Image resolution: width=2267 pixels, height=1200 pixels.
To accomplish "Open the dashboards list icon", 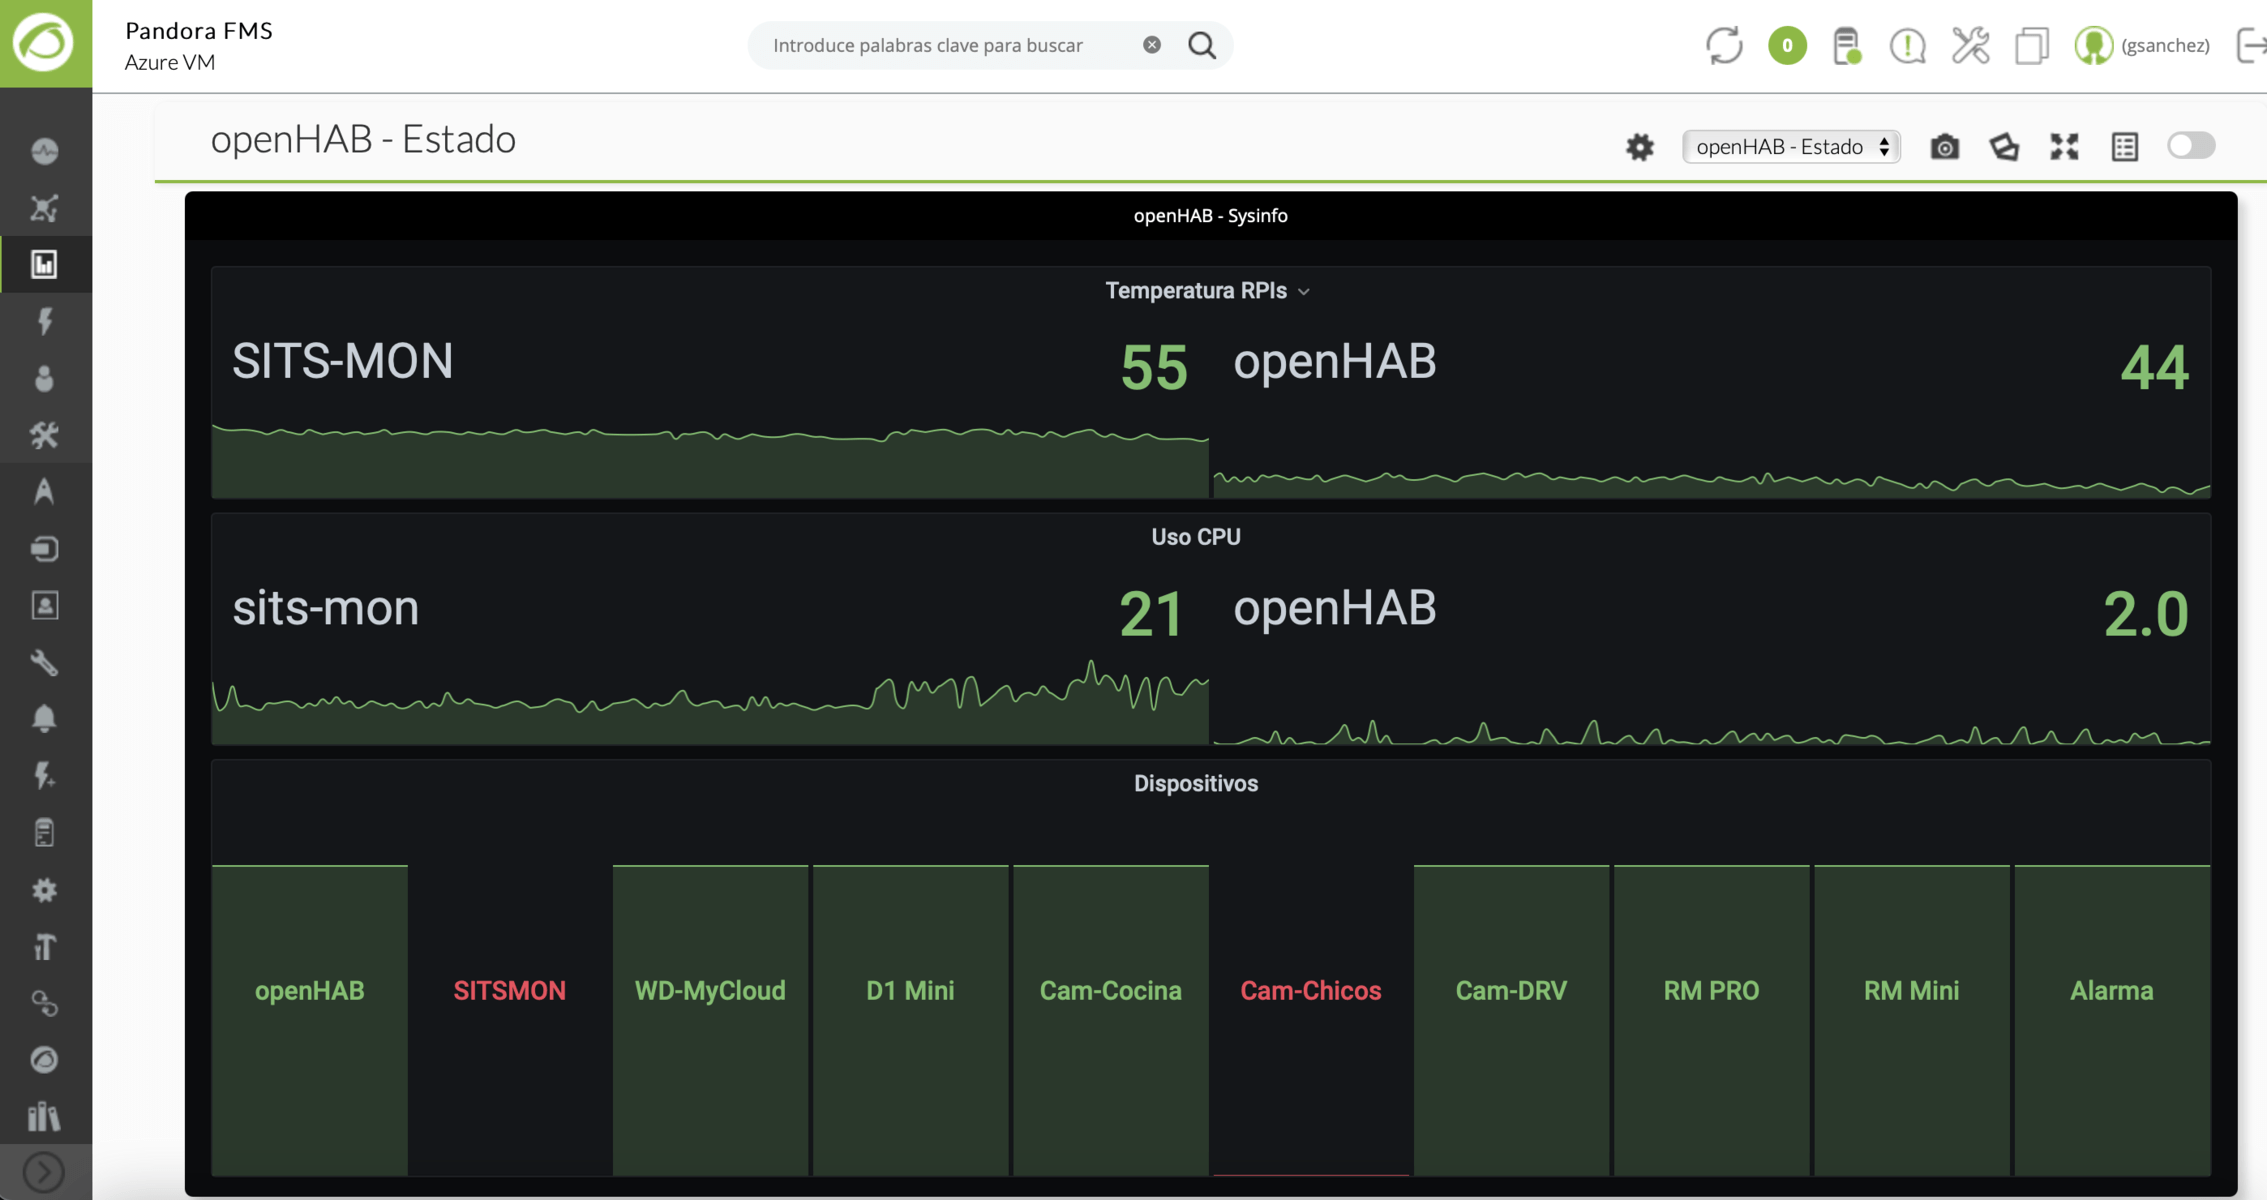I will pyautogui.click(x=2125, y=147).
